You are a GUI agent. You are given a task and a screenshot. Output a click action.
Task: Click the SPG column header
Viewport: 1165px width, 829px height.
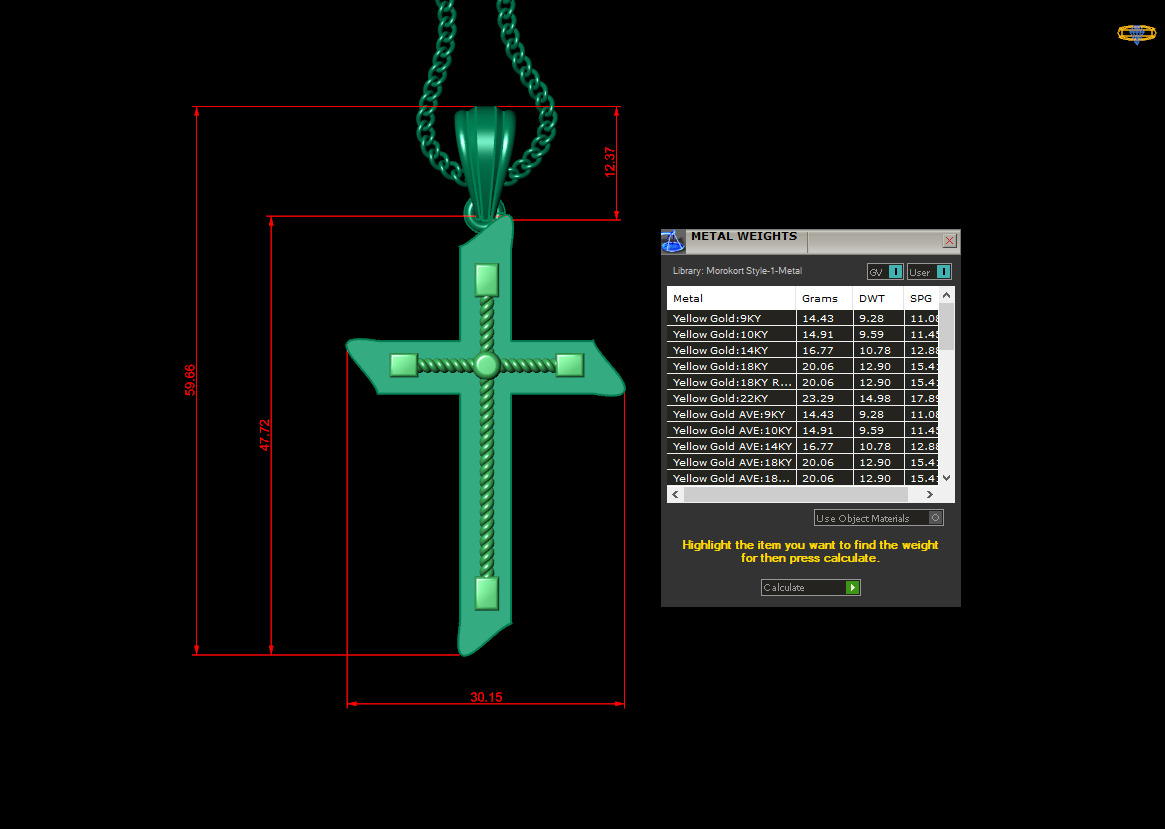point(921,299)
